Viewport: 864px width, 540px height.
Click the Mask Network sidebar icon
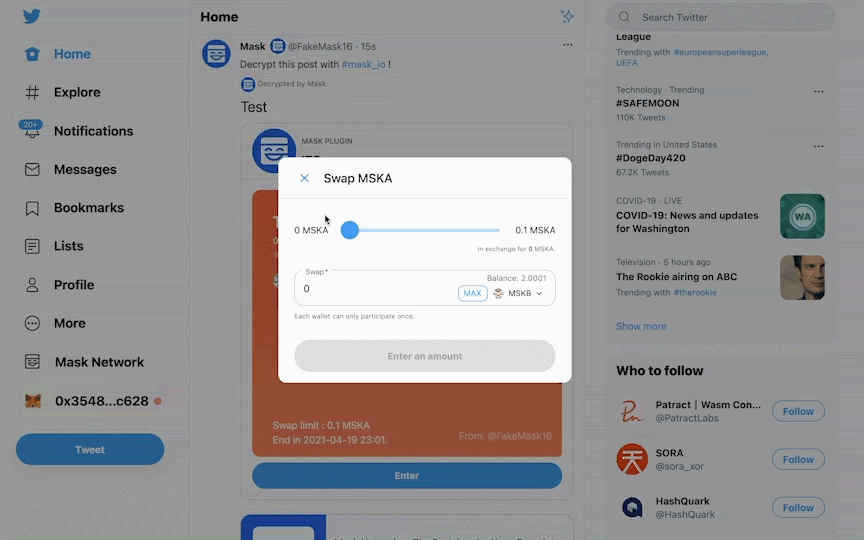pos(32,361)
